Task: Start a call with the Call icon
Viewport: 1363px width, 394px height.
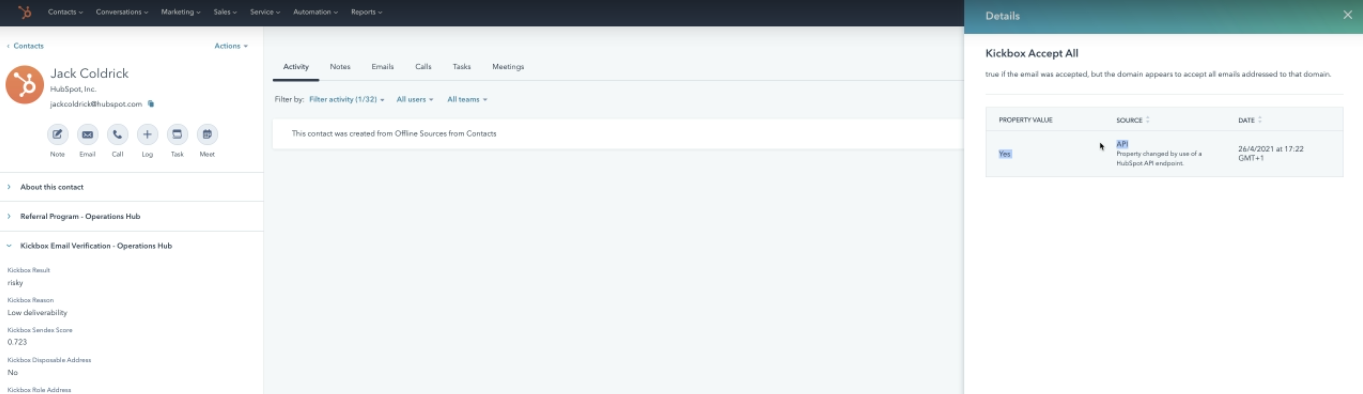Action: (x=117, y=134)
